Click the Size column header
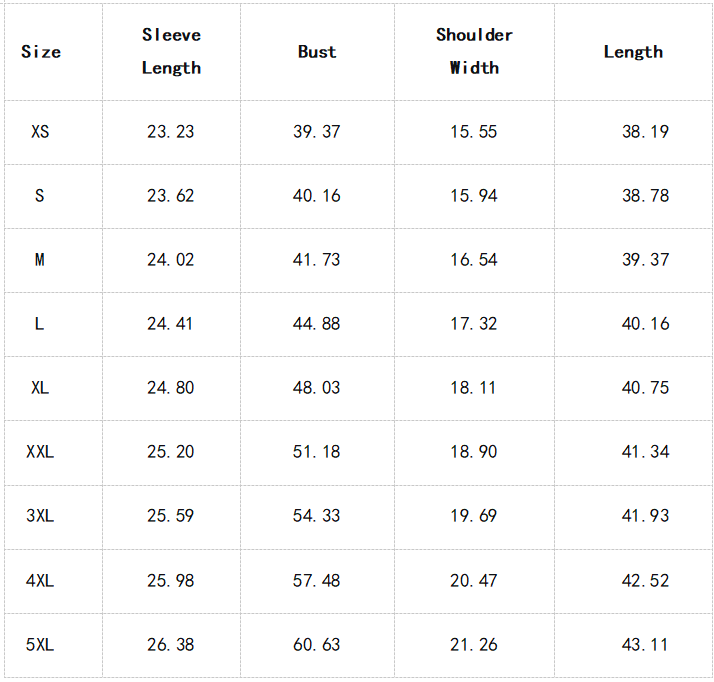Screen dimensions: 714x682 pyautogui.click(x=41, y=52)
